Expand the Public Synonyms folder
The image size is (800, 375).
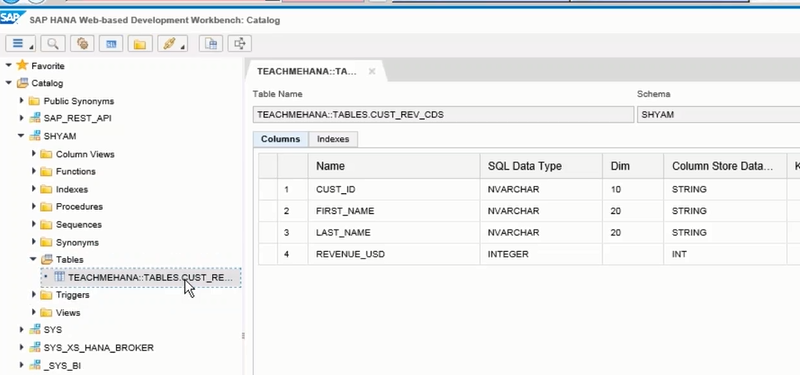pos(21,101)
